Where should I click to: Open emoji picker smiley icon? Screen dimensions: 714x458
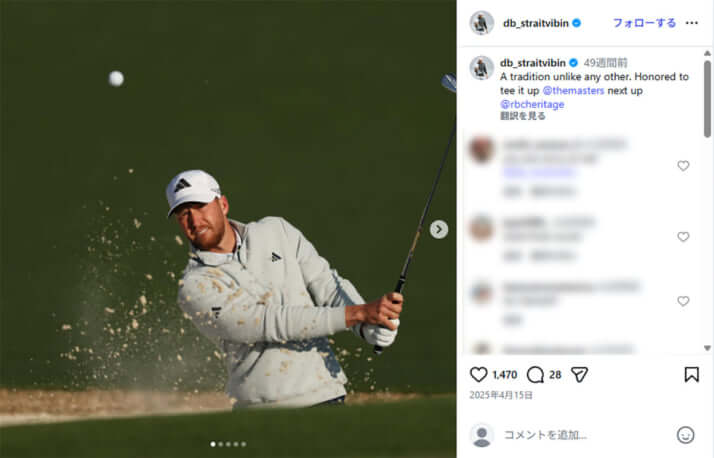pos(685,435)
